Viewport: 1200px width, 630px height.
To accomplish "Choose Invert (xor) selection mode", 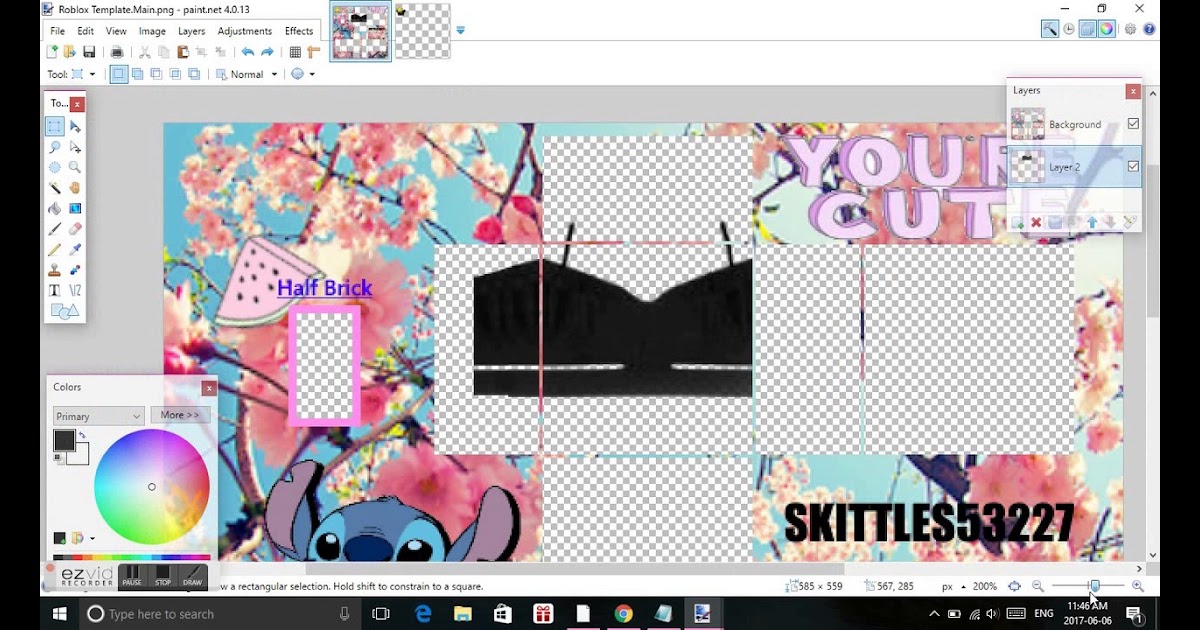I will pyautogui.click(x=194, y=74).
